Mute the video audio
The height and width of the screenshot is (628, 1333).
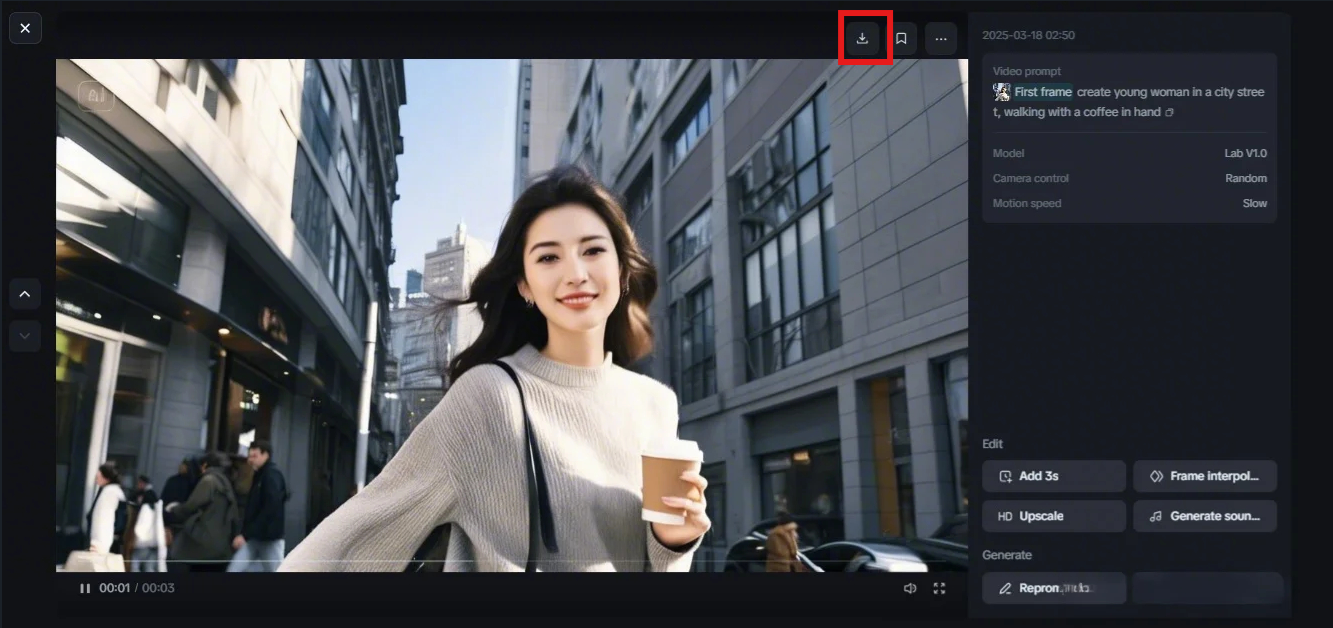[x=908, y=588]
